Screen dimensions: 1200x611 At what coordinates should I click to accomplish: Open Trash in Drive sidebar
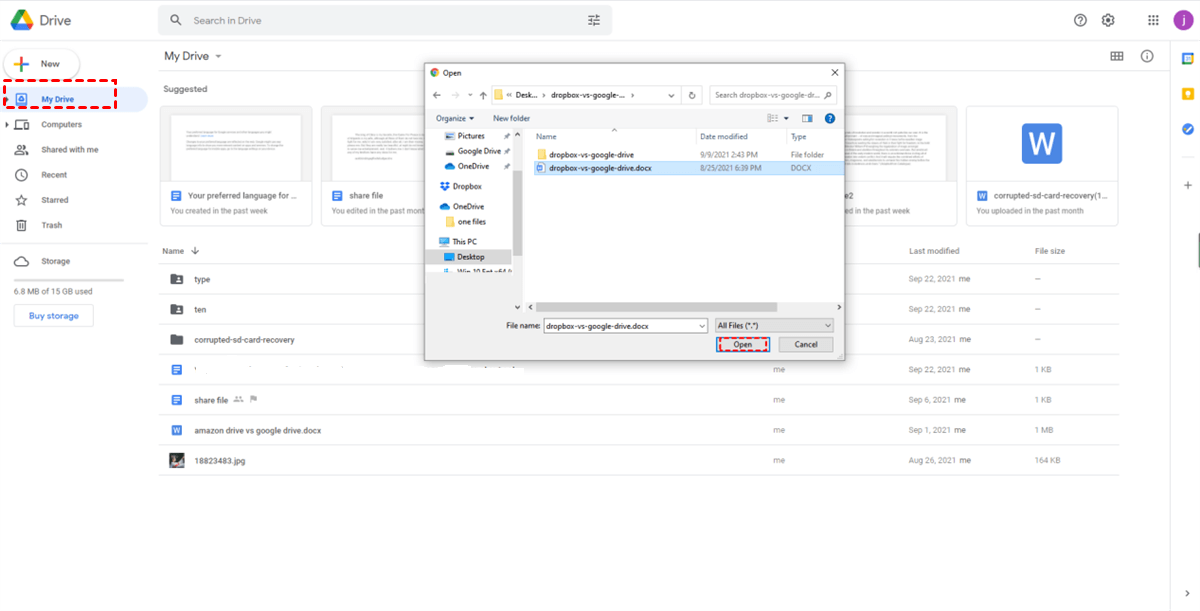[x=52, y=225]
